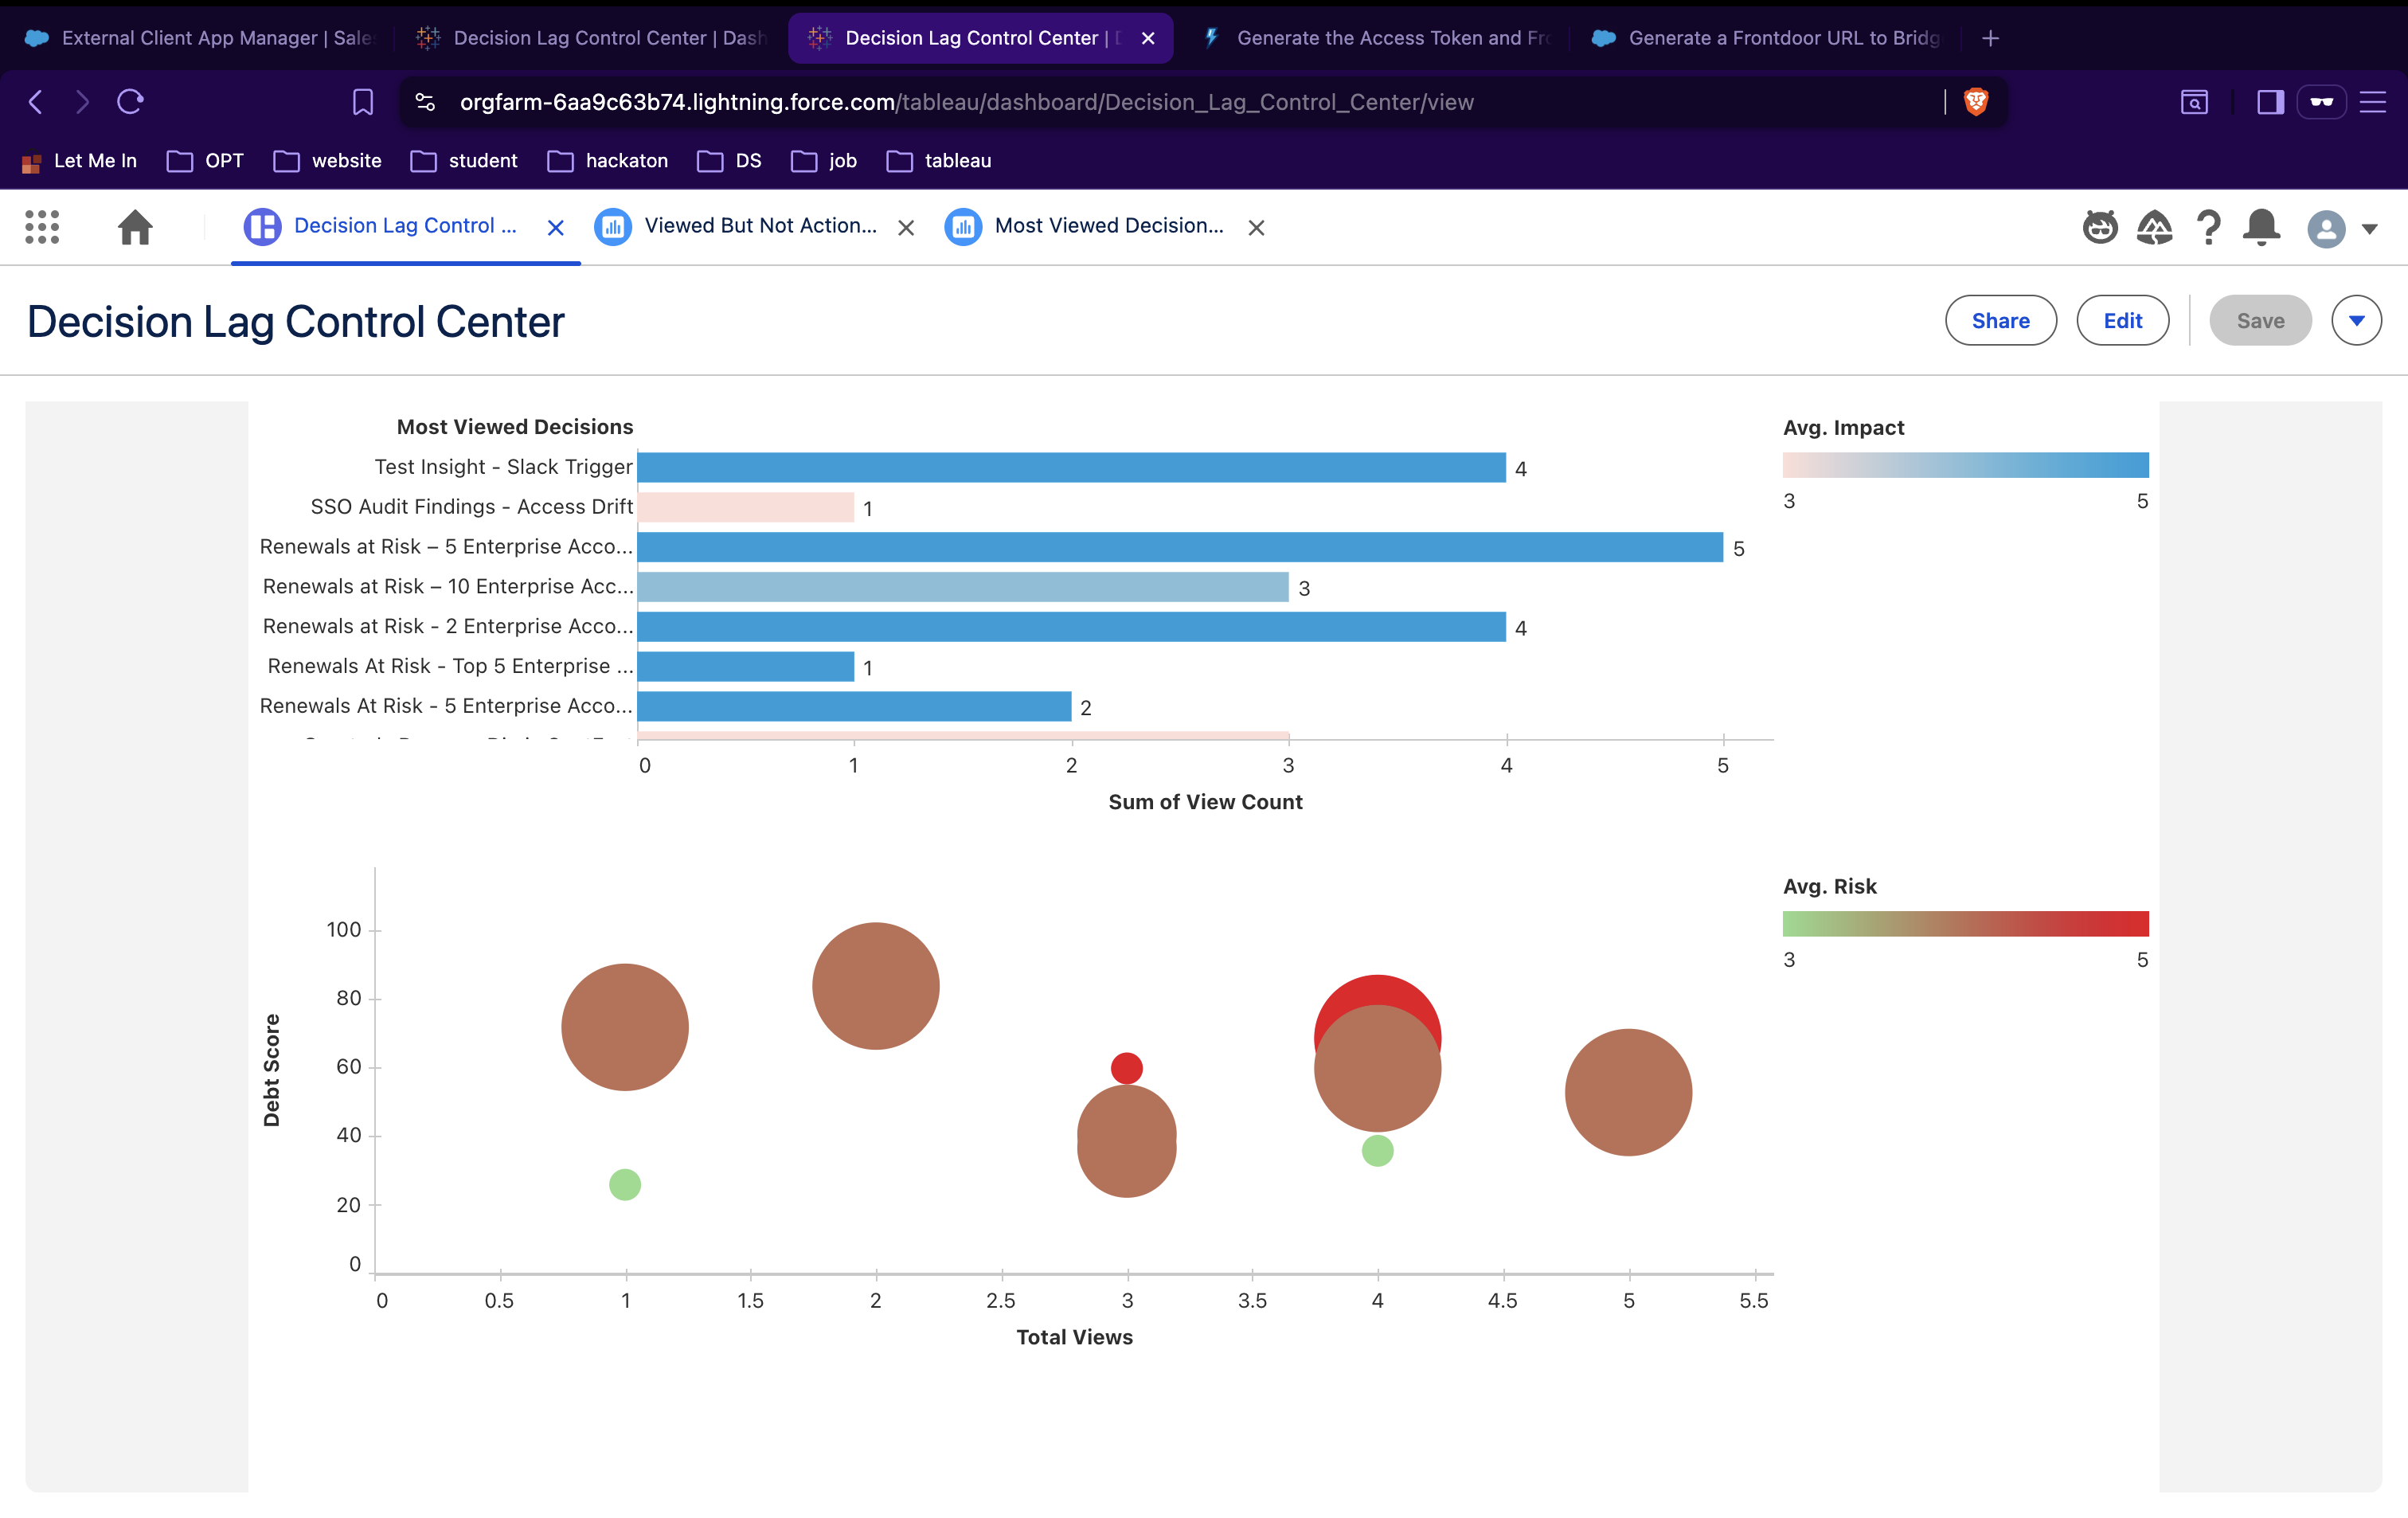
Task: Open the Help question mark icon
Action: [x=2208, y=227]
